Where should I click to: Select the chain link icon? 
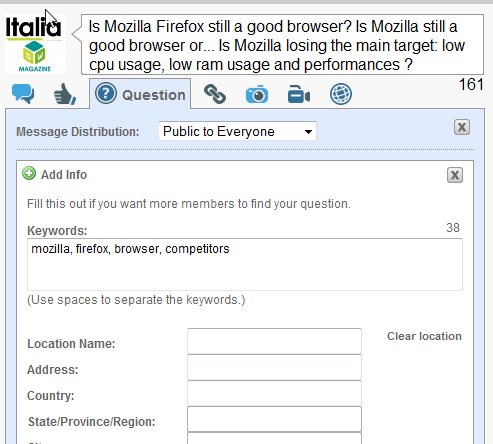click(x=215, y=94)
